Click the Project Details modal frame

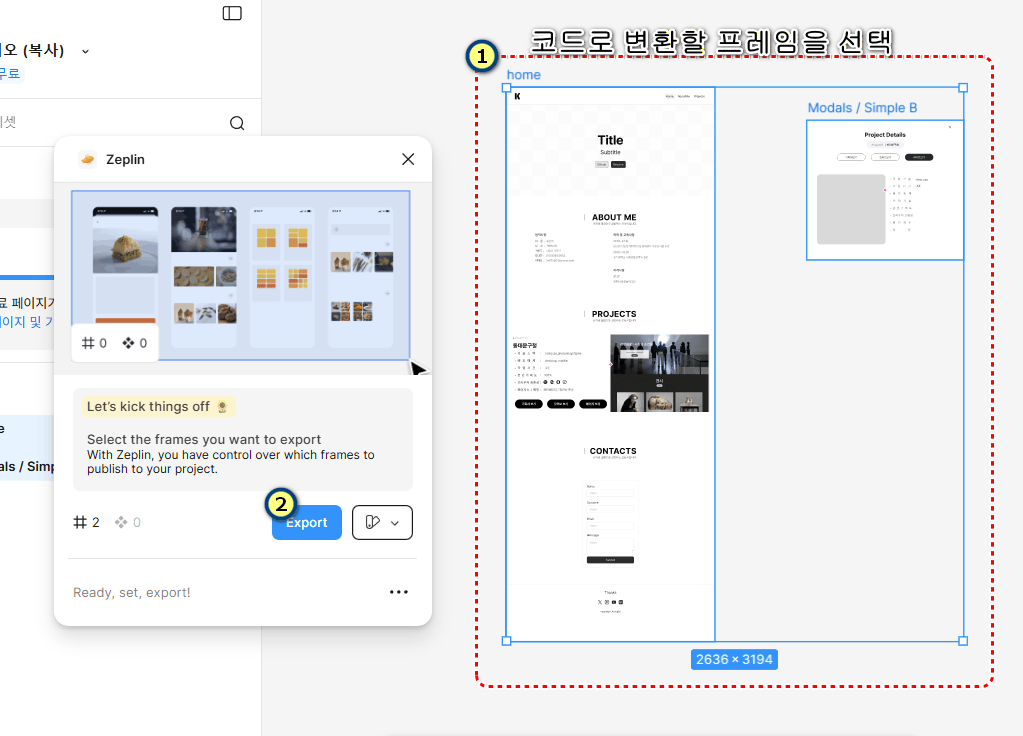click(884, 190)
